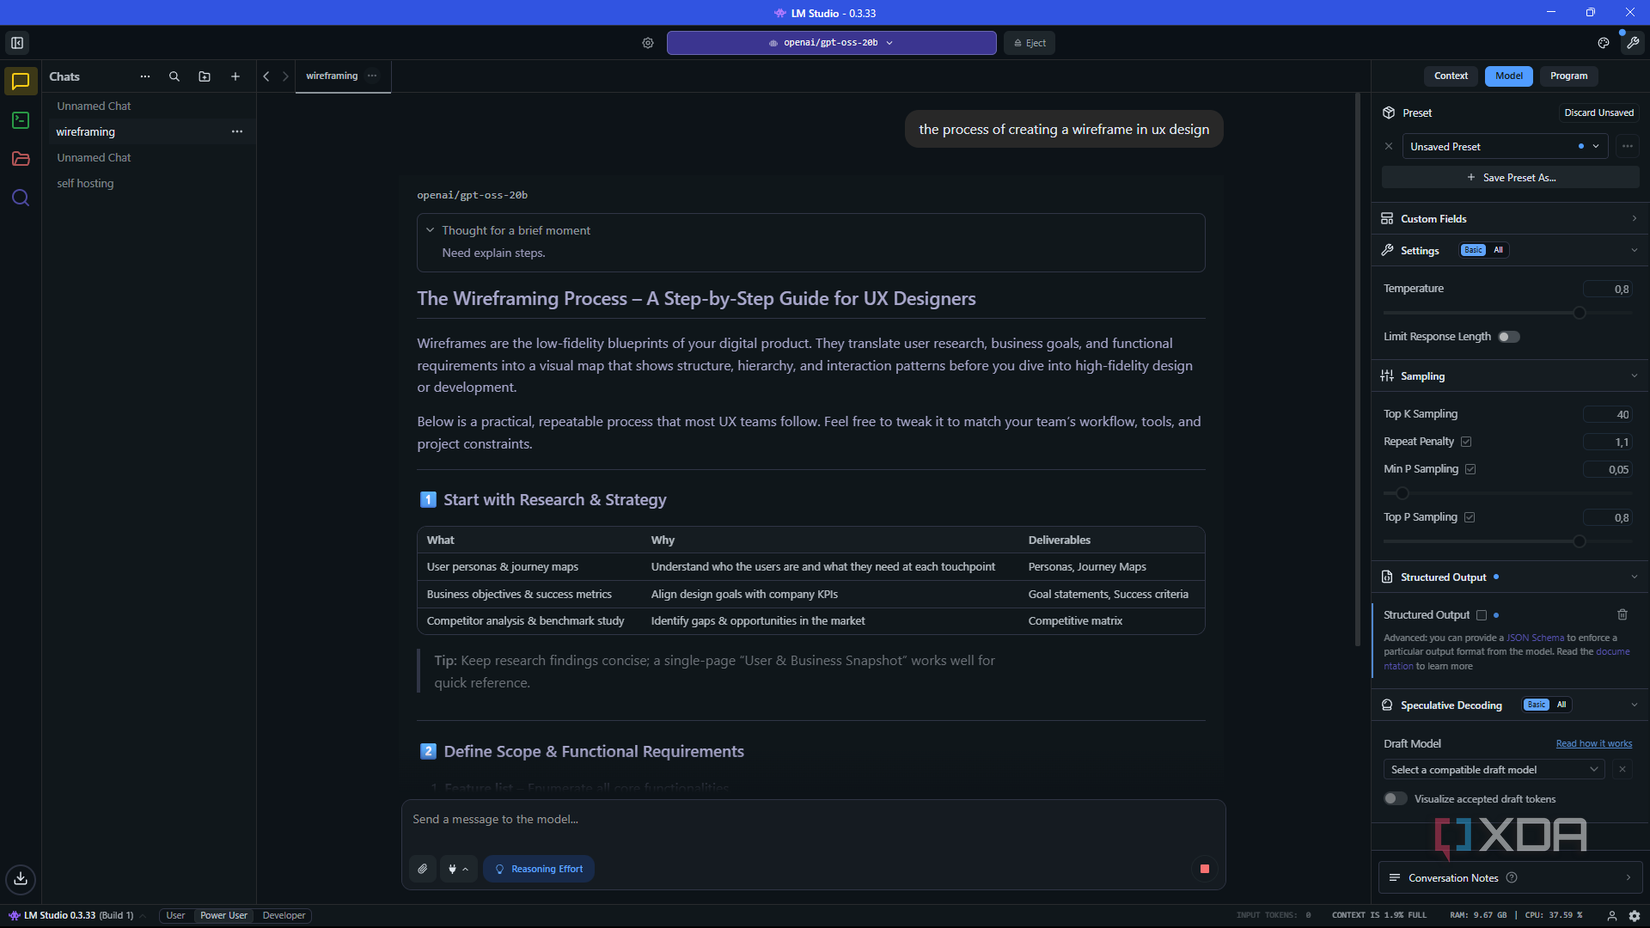
Task: Uncheck the Top P Sampling checkbox
Action: [1469, 517]
